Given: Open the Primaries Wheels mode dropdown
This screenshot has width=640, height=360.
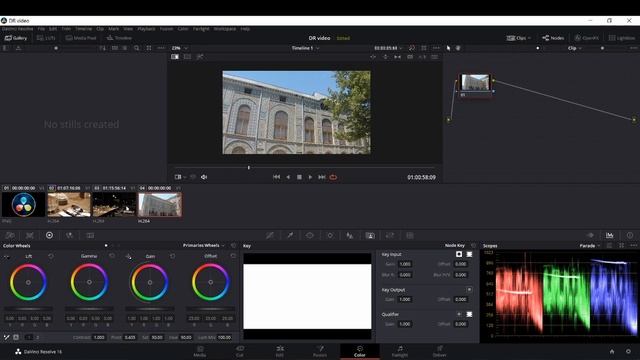Looking at the screenshot, I should click(204, 246).
